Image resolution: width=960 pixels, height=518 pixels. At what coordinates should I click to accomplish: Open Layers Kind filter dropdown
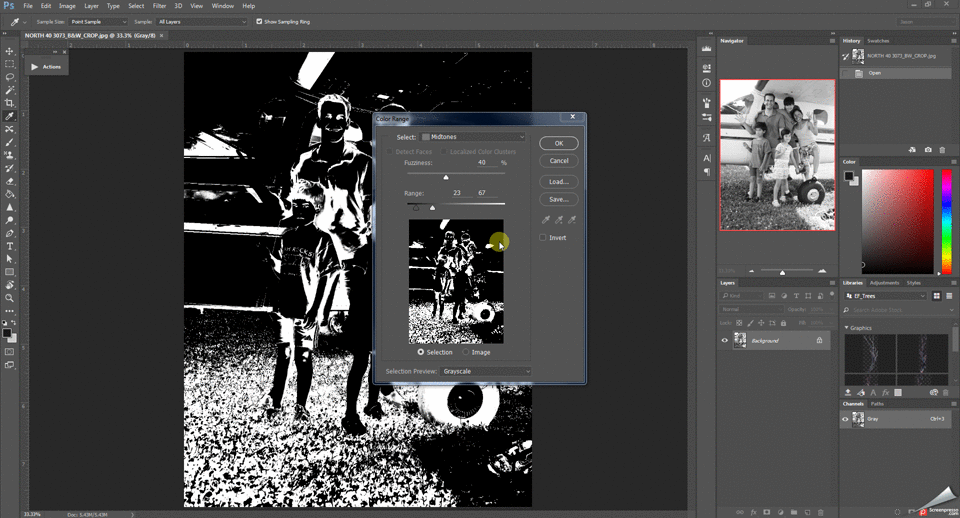click(x=741, y=296)
